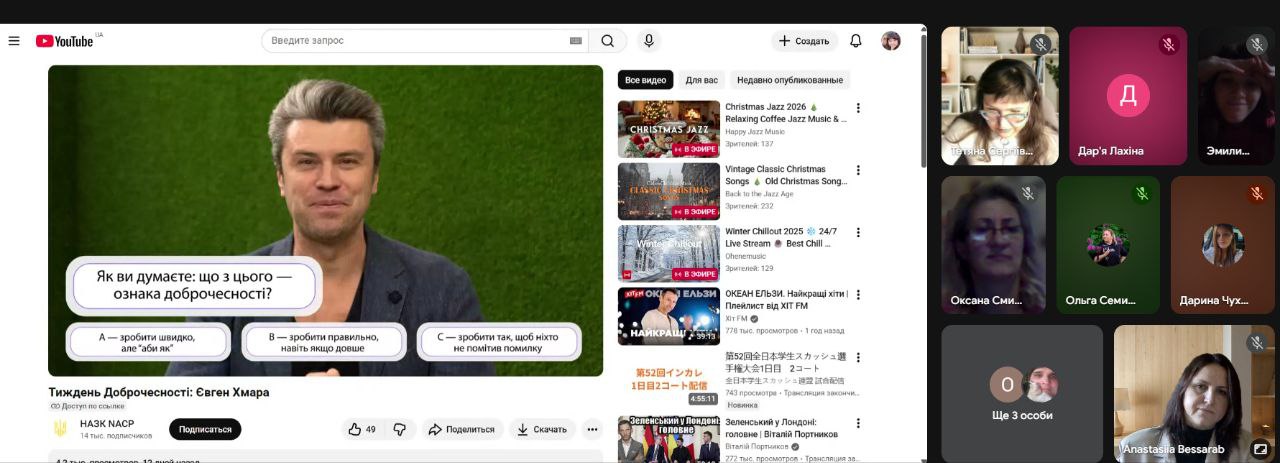1280x463 pixels.
Task: Open the on-screen keyboard icon in search
Action: point(575,41)
